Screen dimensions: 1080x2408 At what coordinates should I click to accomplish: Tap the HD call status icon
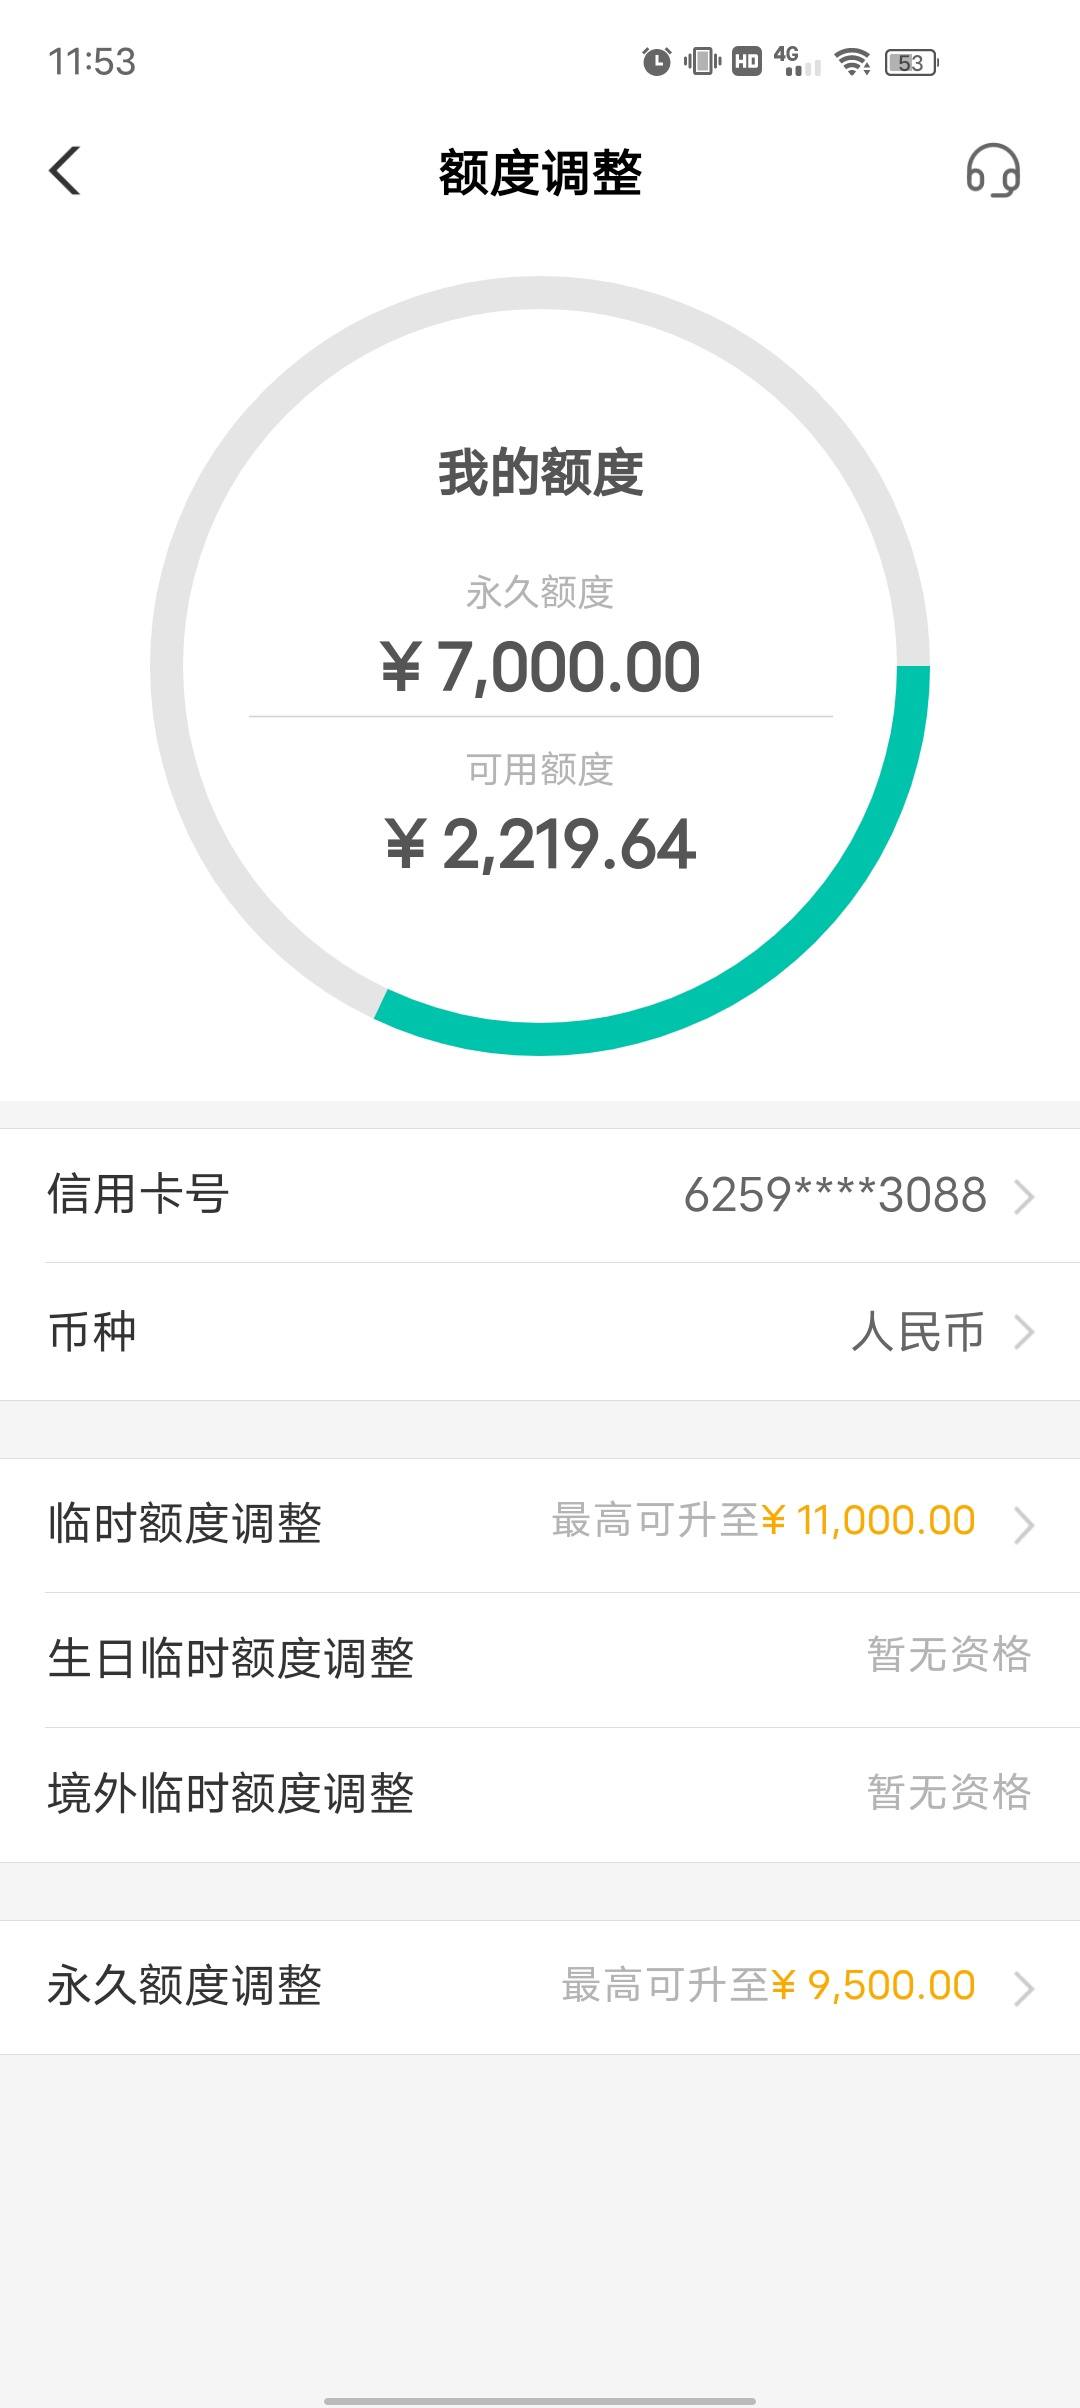pyautogui.click(x=747, y=62)
